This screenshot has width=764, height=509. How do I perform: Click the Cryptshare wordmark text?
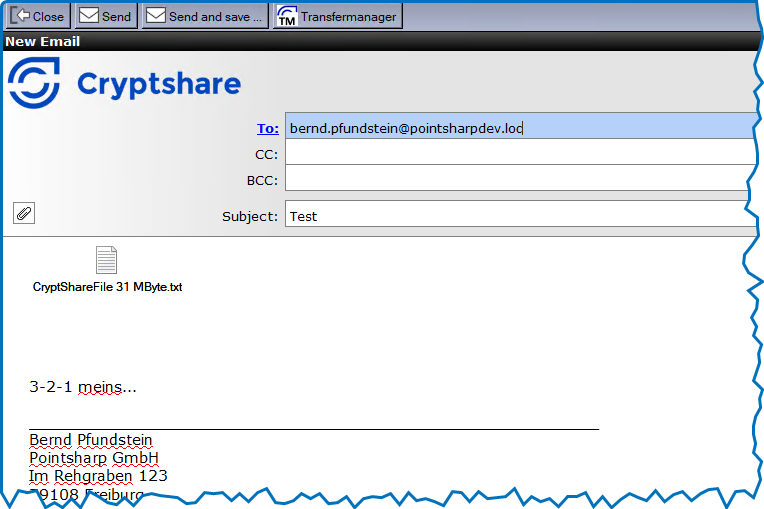(159, 84)
